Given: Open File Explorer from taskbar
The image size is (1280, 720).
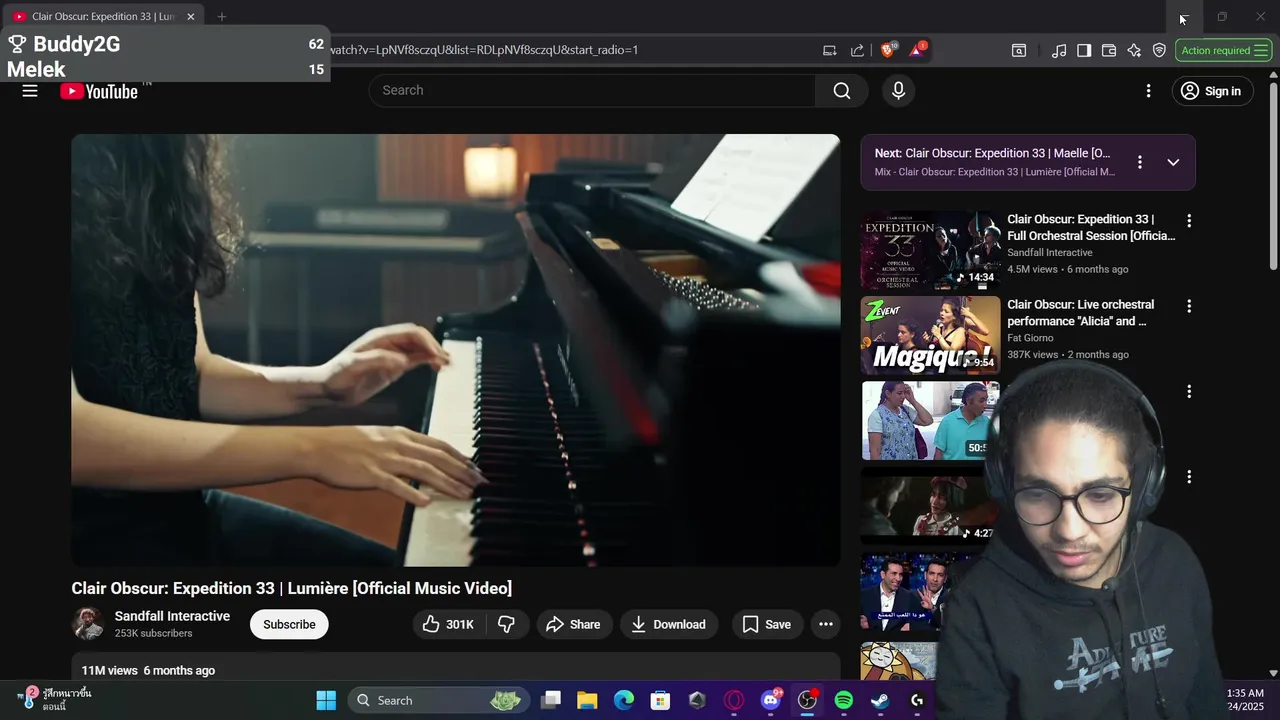Looking at the screenshot, I should click(587, 700).
